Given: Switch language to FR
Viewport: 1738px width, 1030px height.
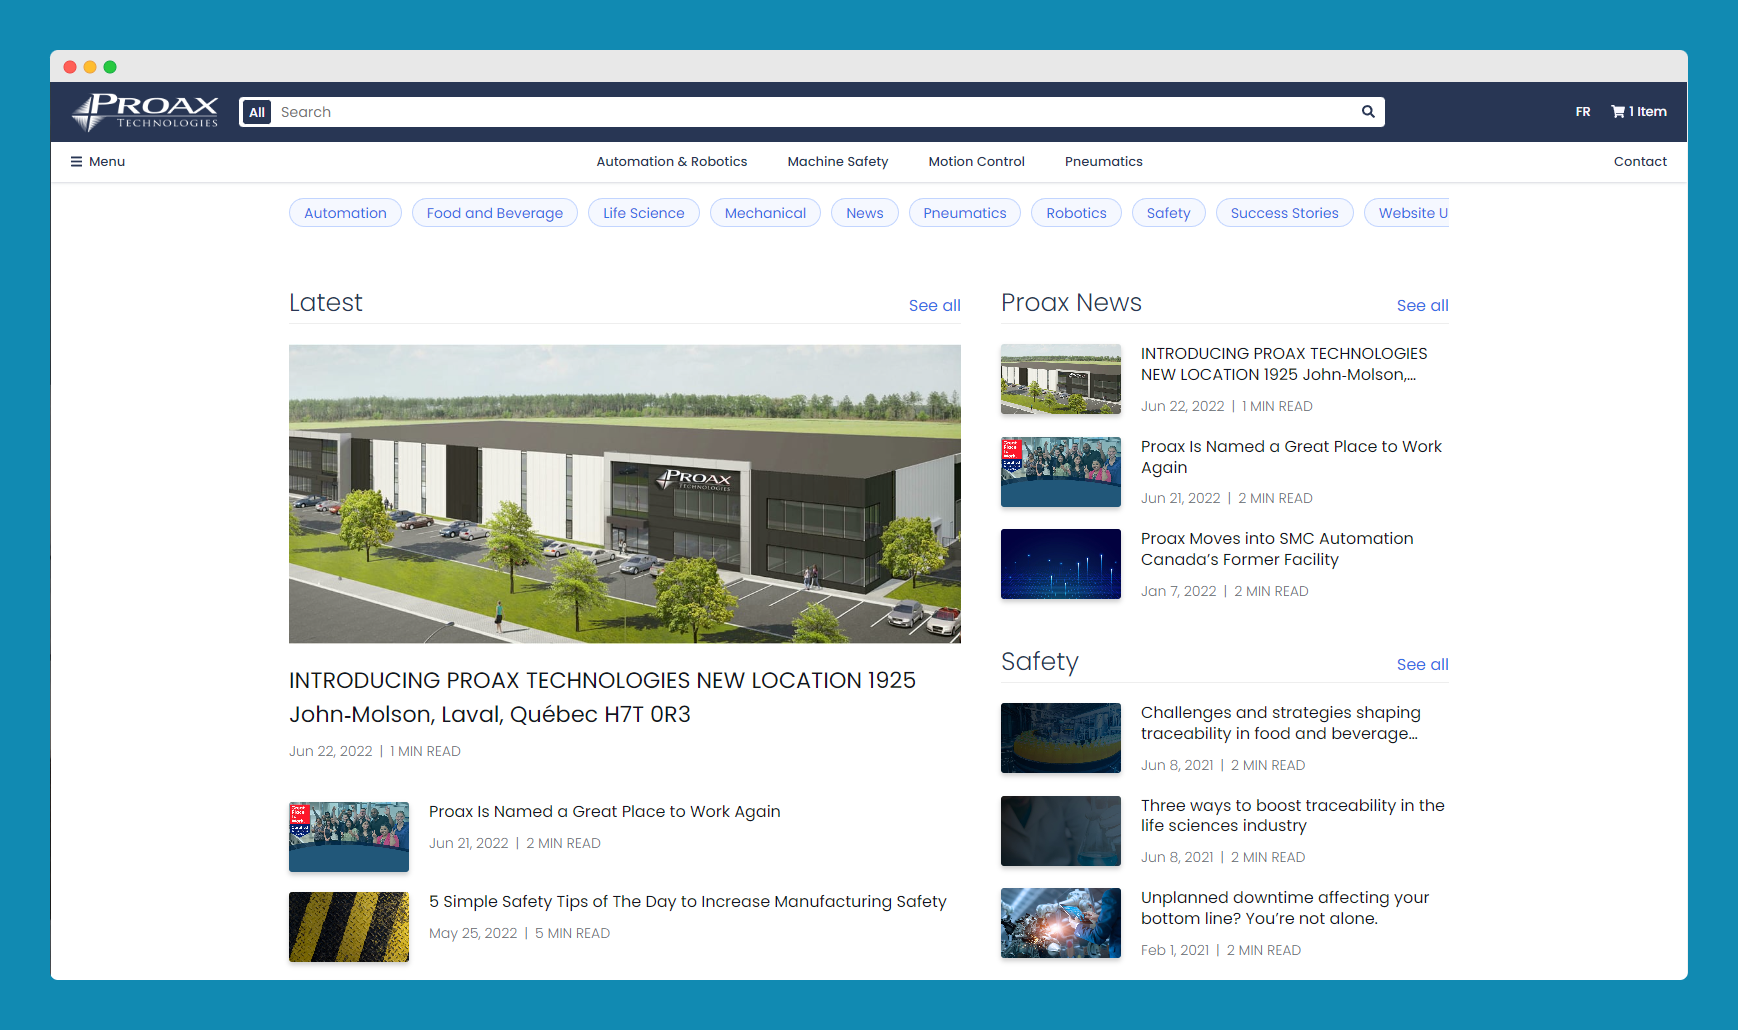Looking at the screenshot, I should [x=1583, y=112].
